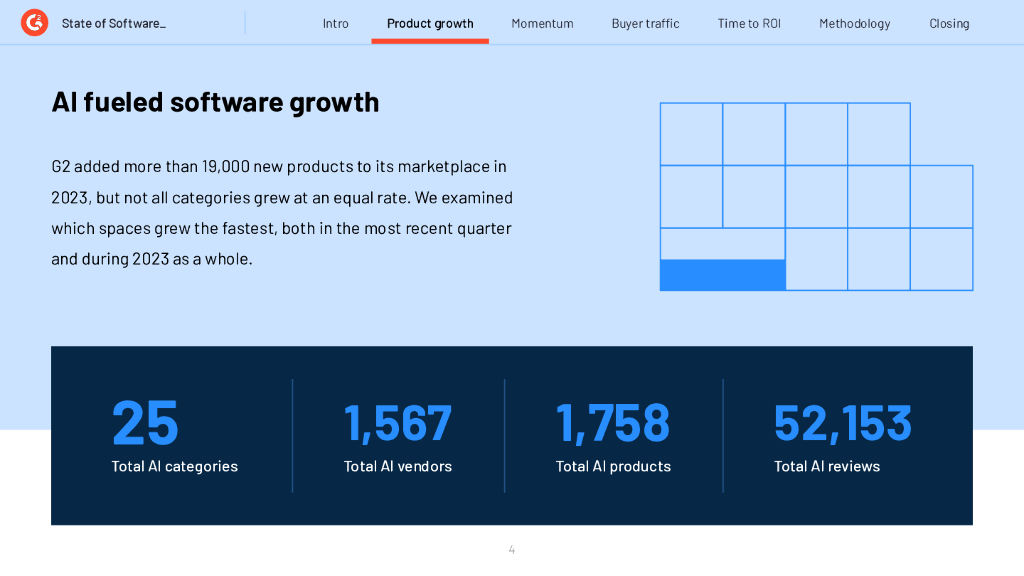This screenshot has width=1024, height=576.
Task: Click the Total AI vendors label
Action: click(398, 466)
